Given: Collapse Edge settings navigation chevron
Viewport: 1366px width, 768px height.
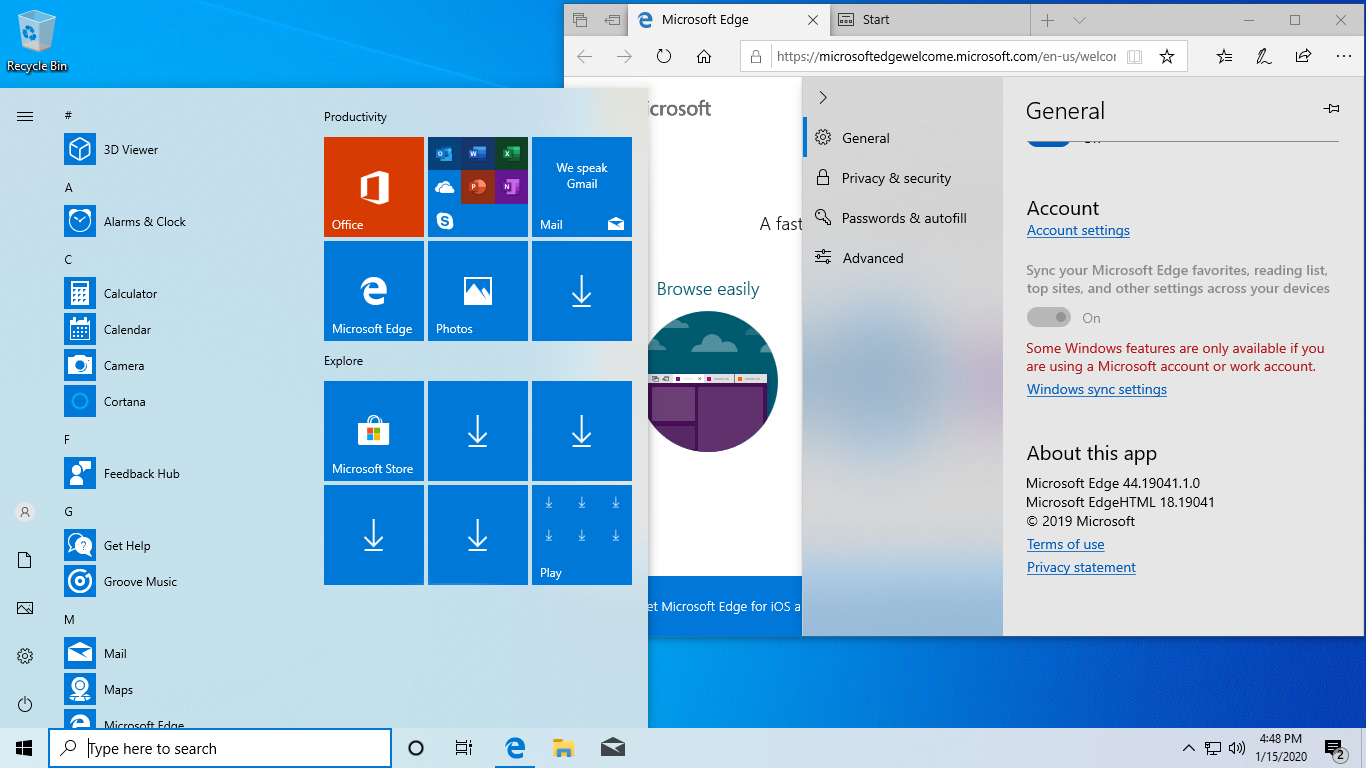Looking at the screenshot, I should (823, 97).
